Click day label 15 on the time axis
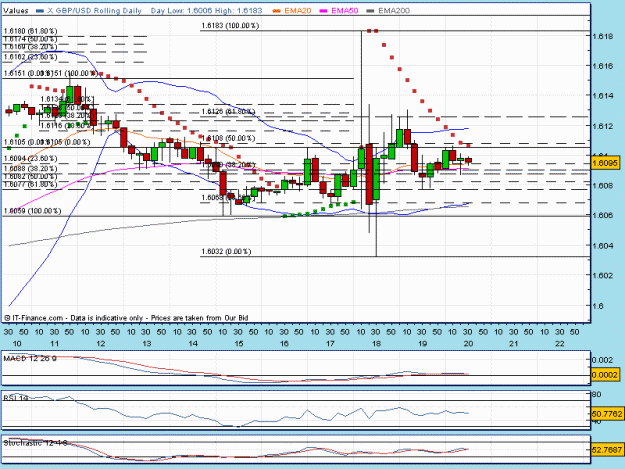This screenshot has height=469, width=625. [x=238, y=343]
